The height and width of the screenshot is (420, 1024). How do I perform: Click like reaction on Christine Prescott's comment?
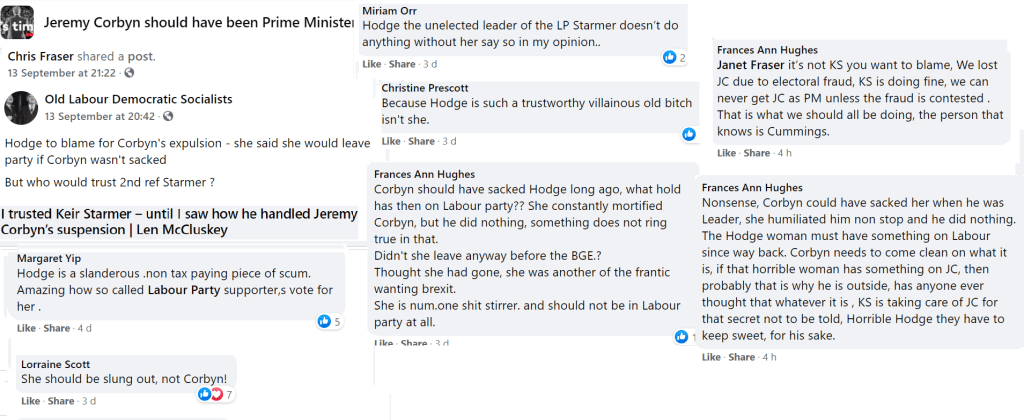coord(689,134)
